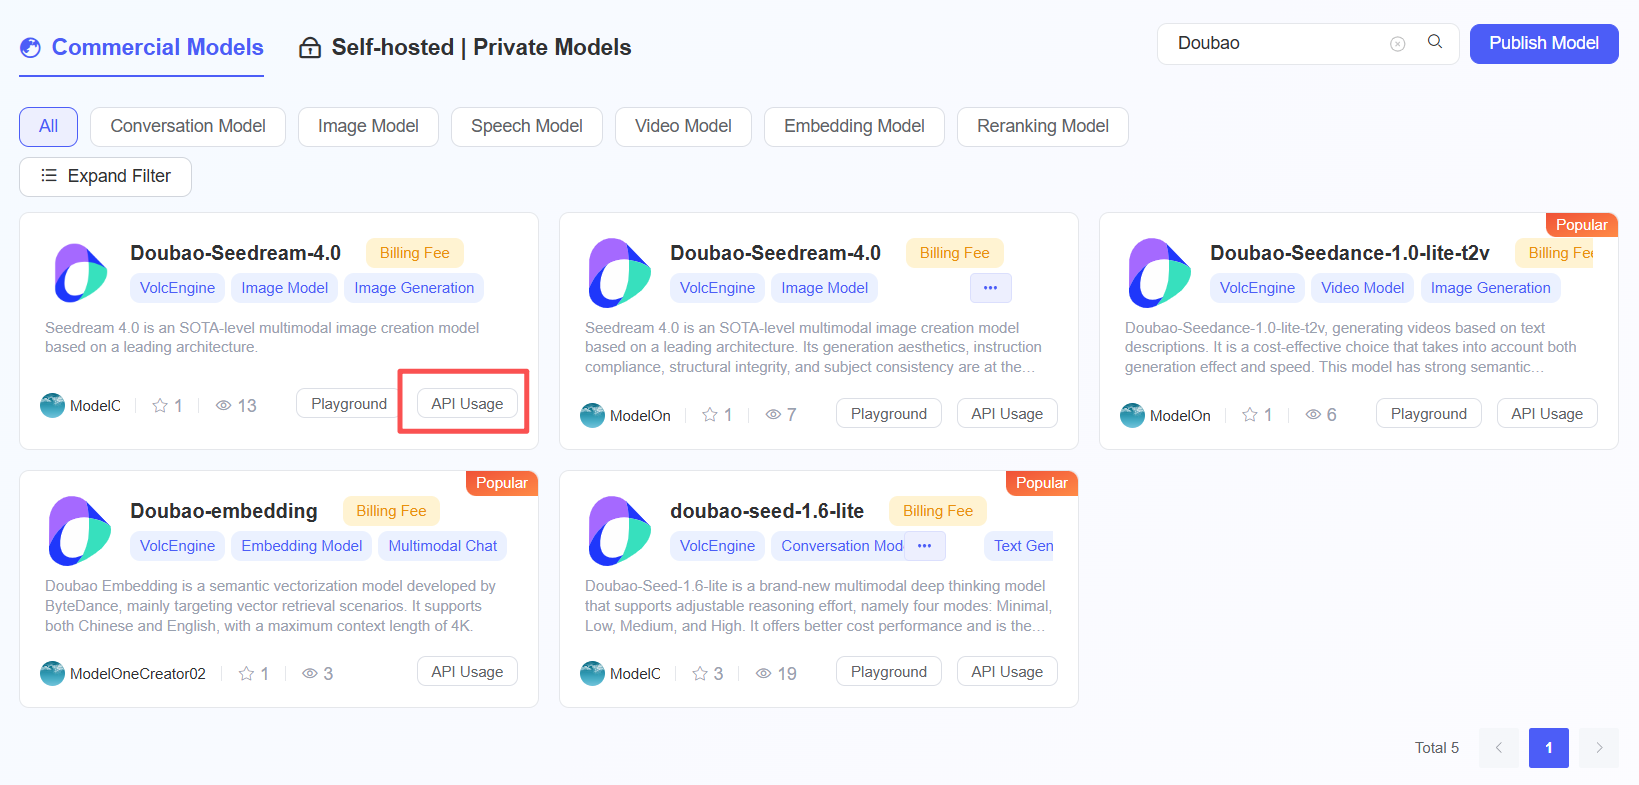This screenshot has height=785, width=1639.
Task: Click the star icon on Doubao-Seedance card
Action: coord(1249,415)
